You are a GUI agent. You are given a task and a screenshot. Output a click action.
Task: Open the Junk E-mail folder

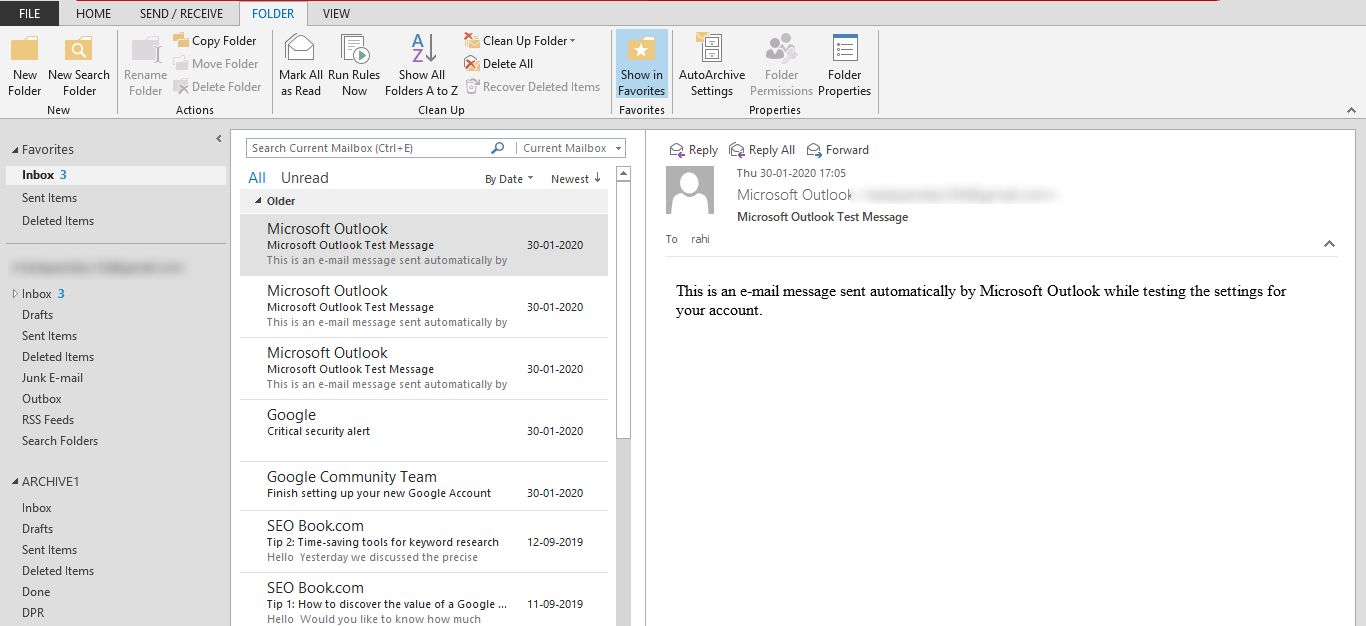(x=52, y=378)
